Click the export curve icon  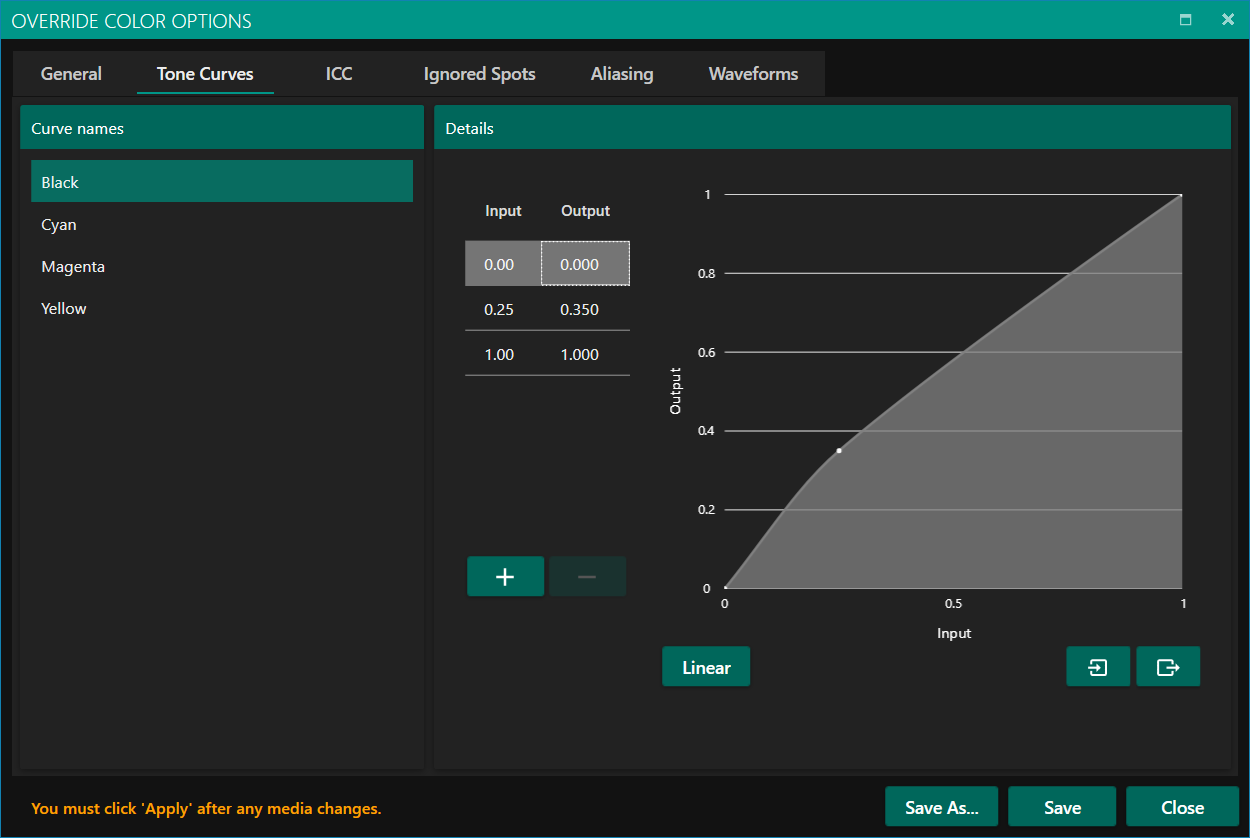pyautogui.click(x=1167, y=667)
